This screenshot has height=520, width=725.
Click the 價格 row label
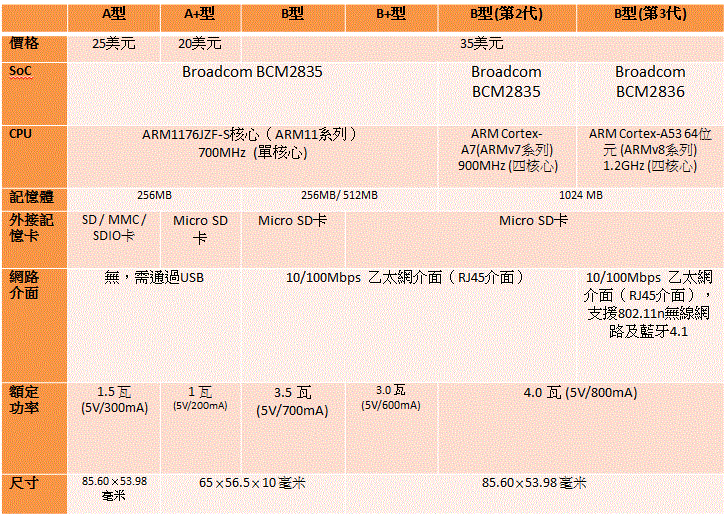(x=34, y=49)
